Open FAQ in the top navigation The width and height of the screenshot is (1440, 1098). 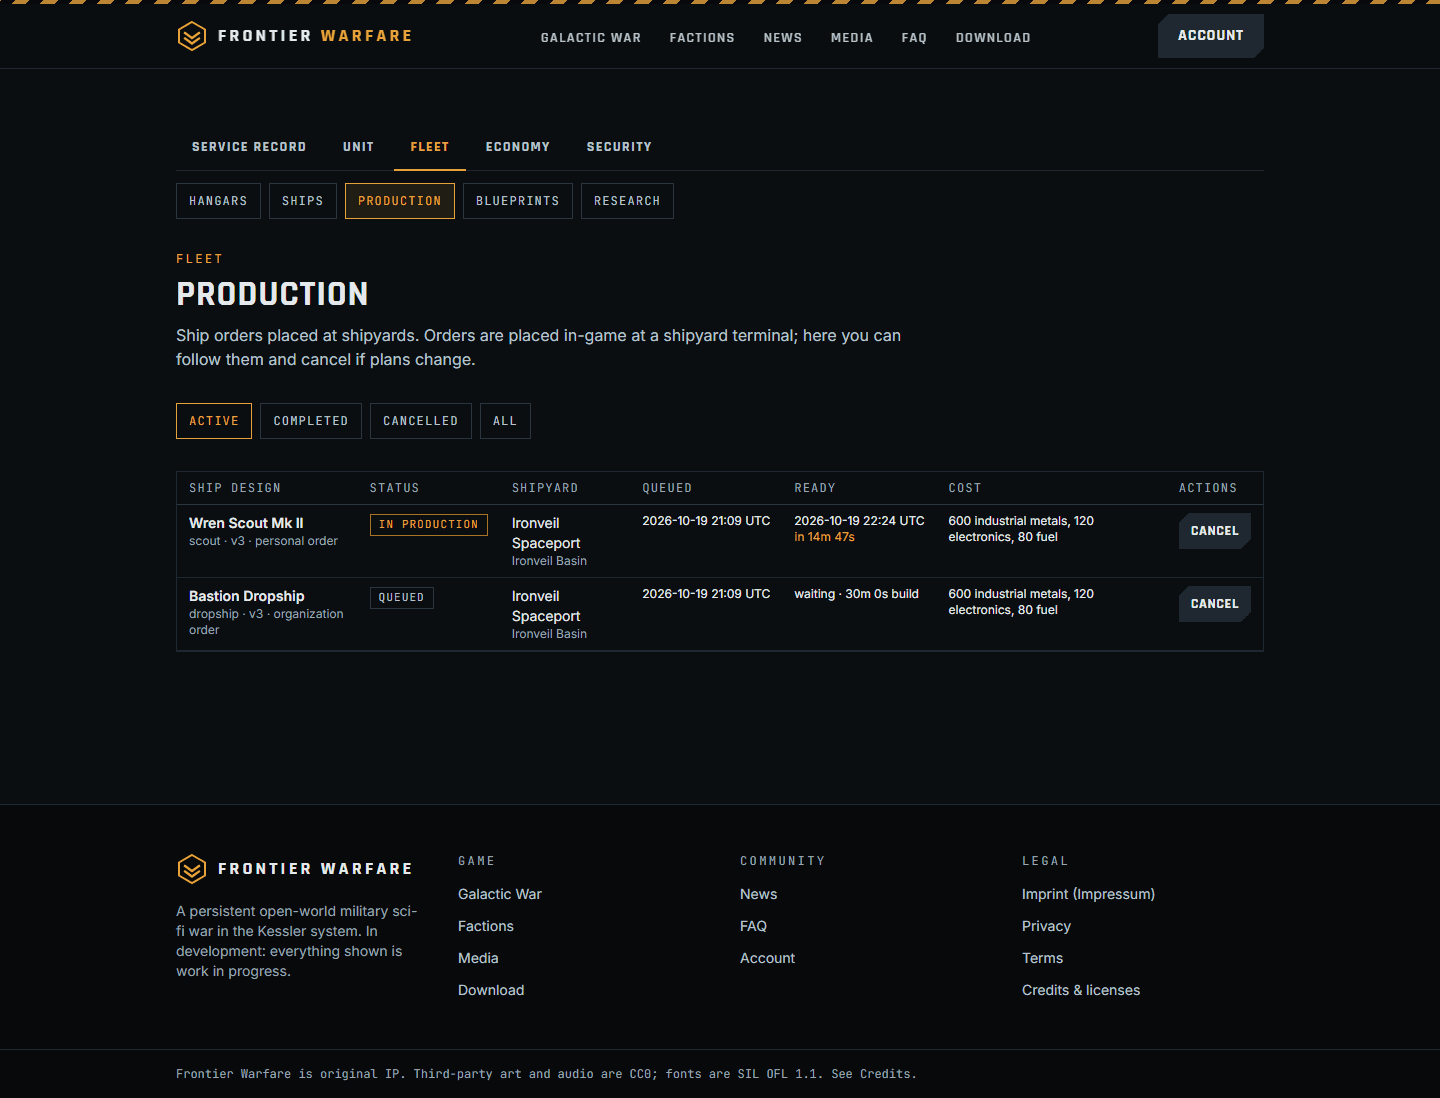[914, 38]
